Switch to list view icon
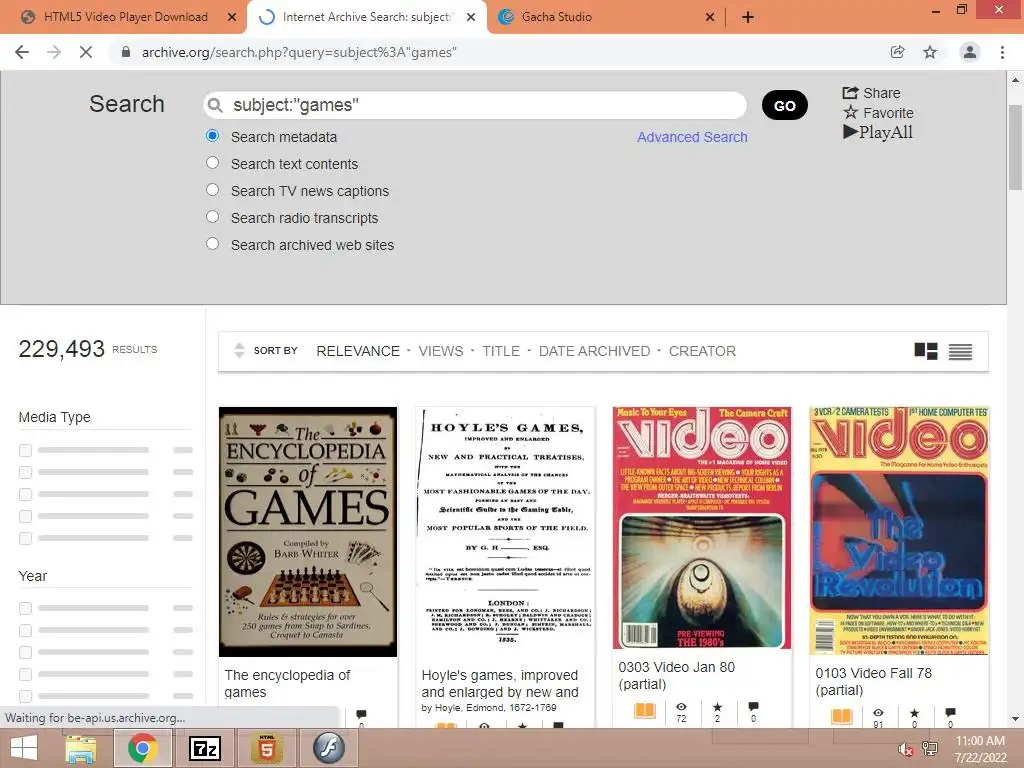The width and height of the screenshot is (1024, 768). (x=960, y=351)
